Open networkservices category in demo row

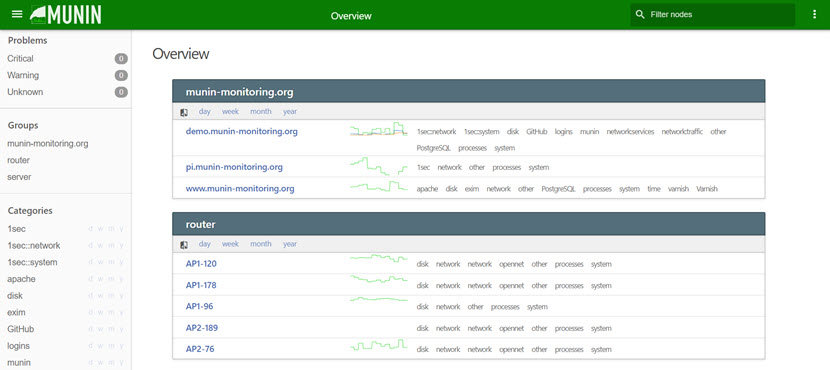pos(630,132)
